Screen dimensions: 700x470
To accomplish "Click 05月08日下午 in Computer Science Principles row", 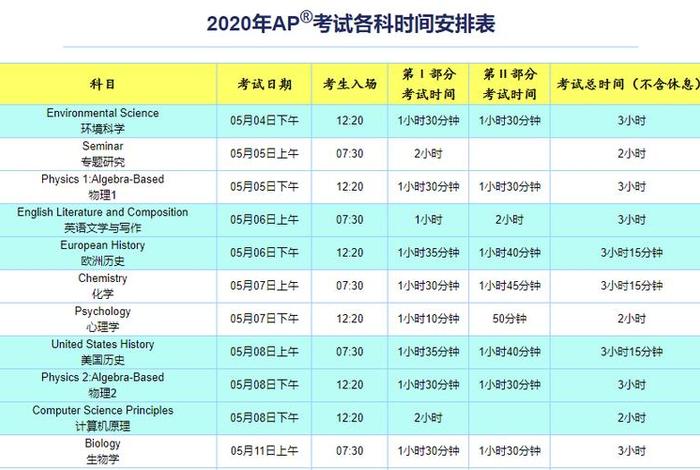I will [x=264, y=418].
